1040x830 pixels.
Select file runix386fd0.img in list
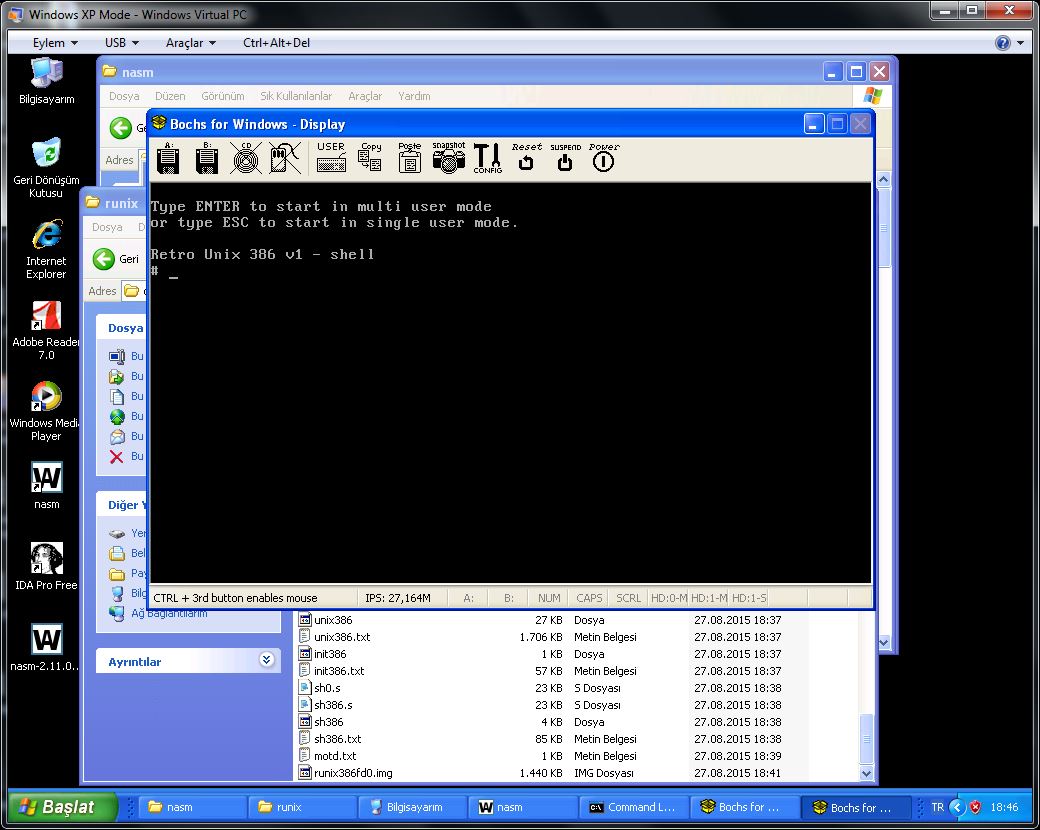tap(353, 773)
